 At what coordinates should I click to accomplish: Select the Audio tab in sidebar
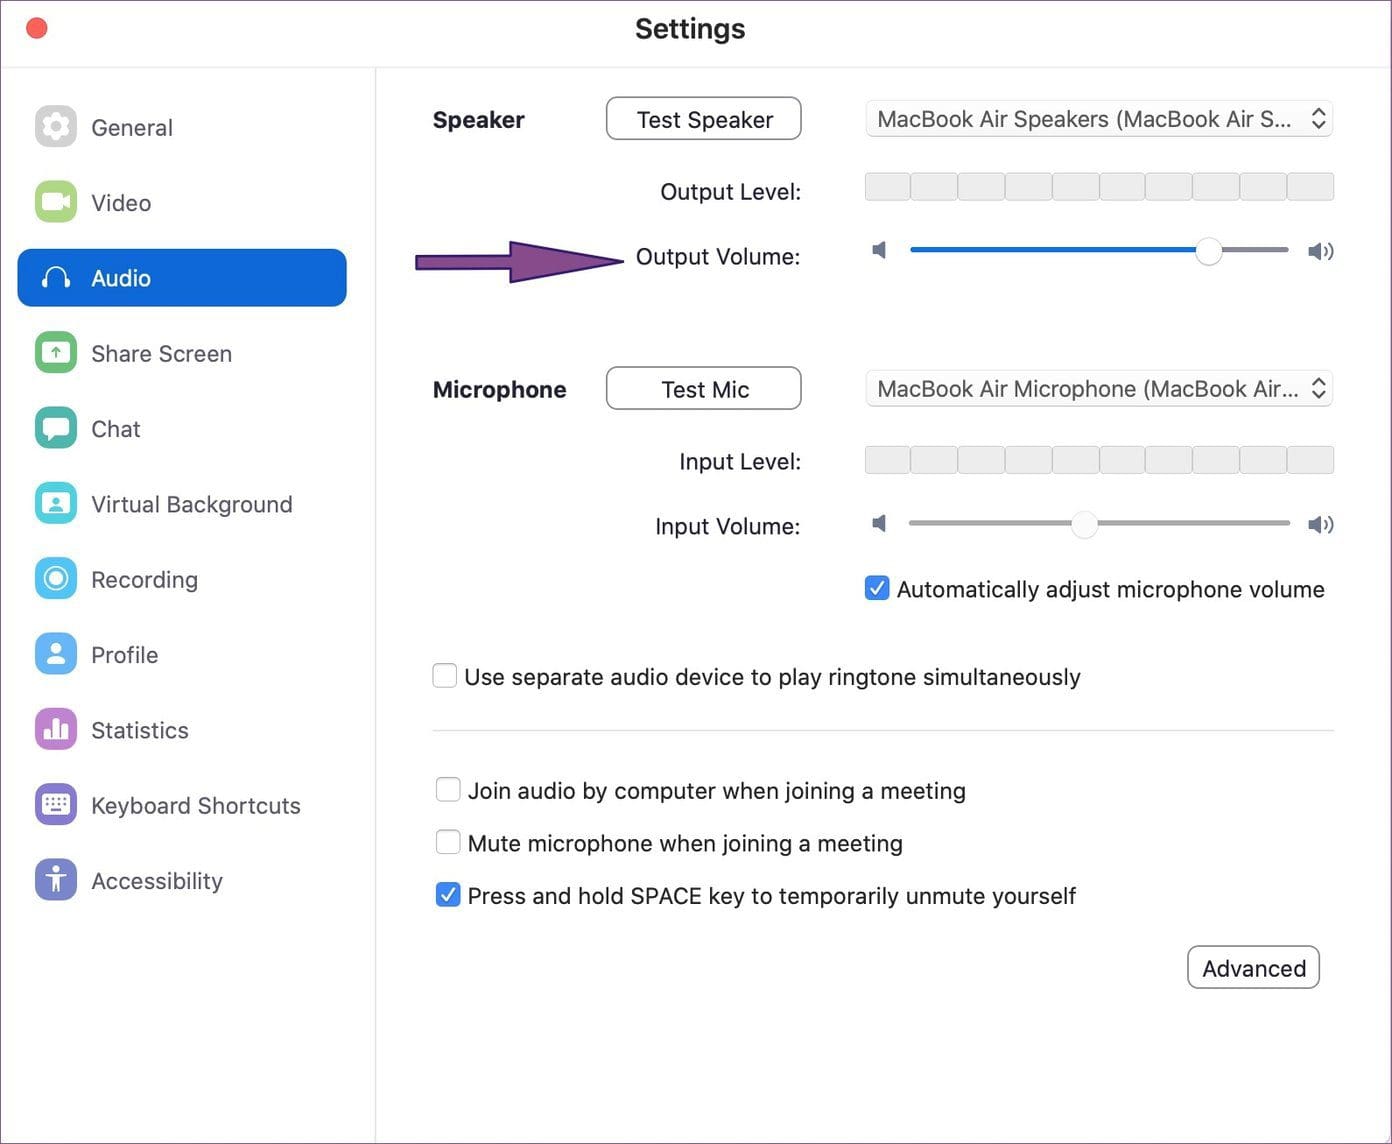tap(182, 278)
